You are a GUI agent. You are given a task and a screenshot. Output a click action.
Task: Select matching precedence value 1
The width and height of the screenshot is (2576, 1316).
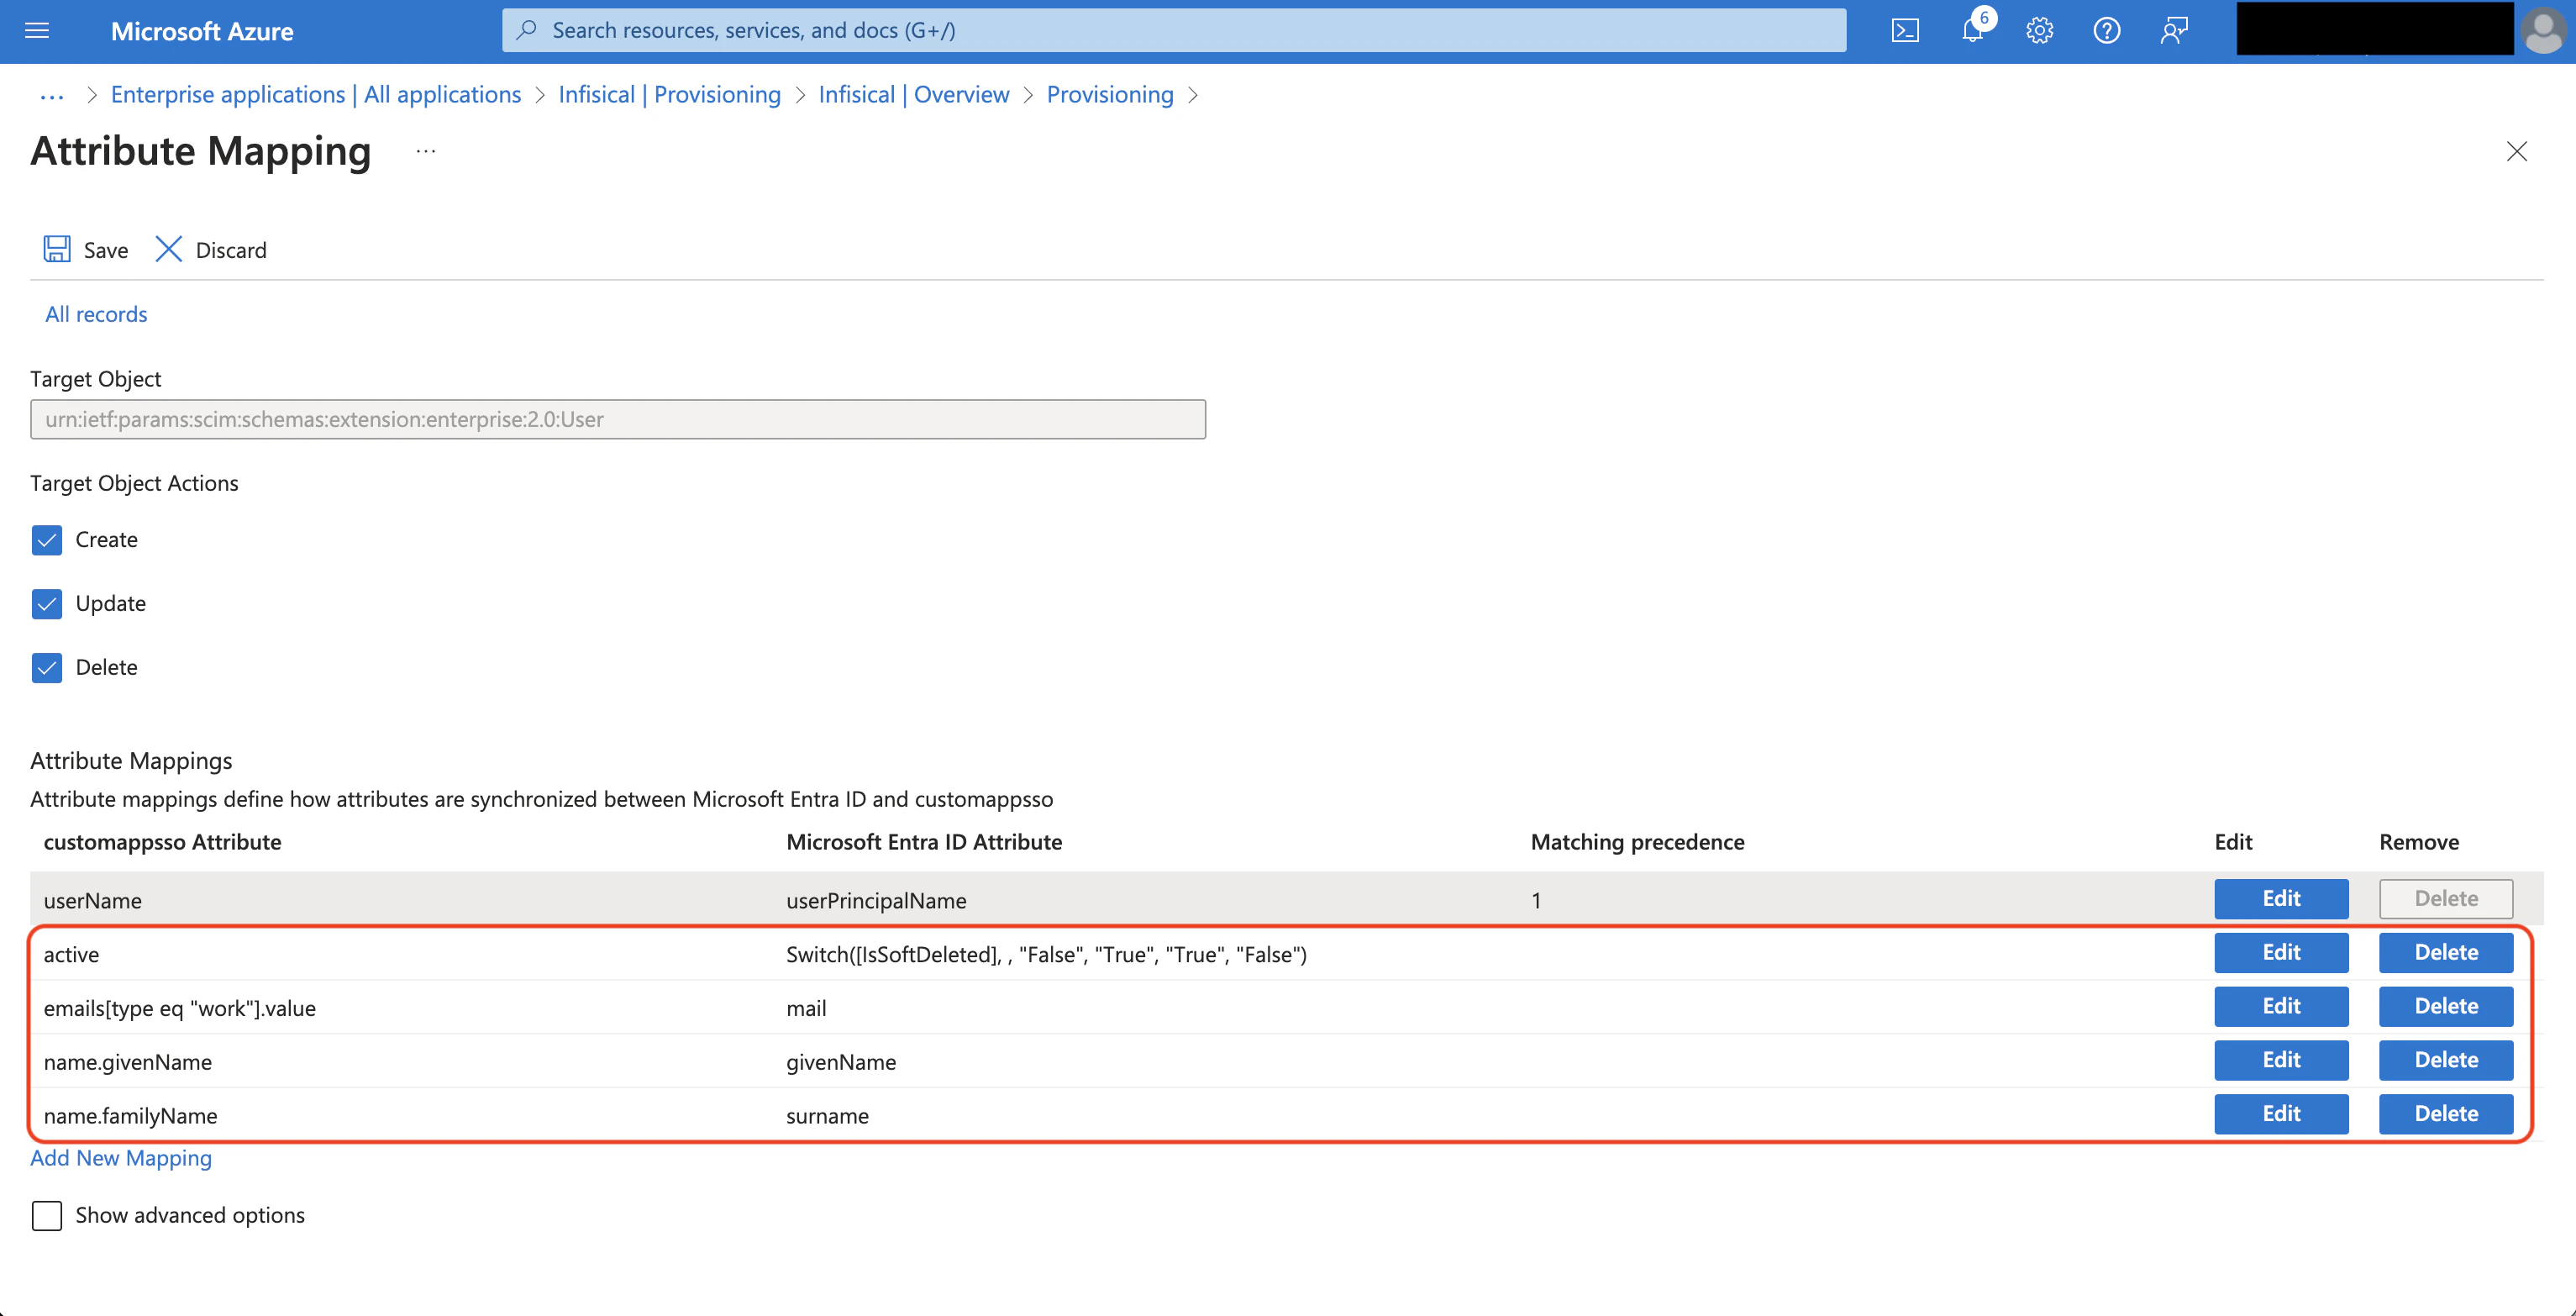coord(1536,900)
